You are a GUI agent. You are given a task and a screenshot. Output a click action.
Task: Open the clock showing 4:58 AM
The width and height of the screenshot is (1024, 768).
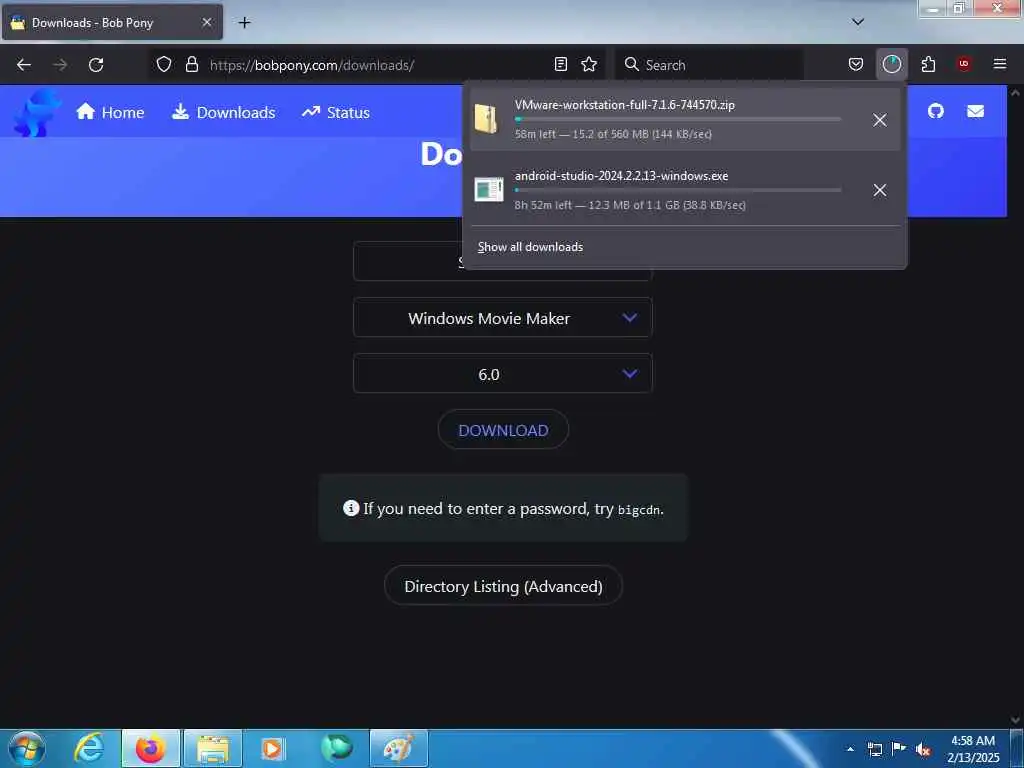click(x=973, y=749)
